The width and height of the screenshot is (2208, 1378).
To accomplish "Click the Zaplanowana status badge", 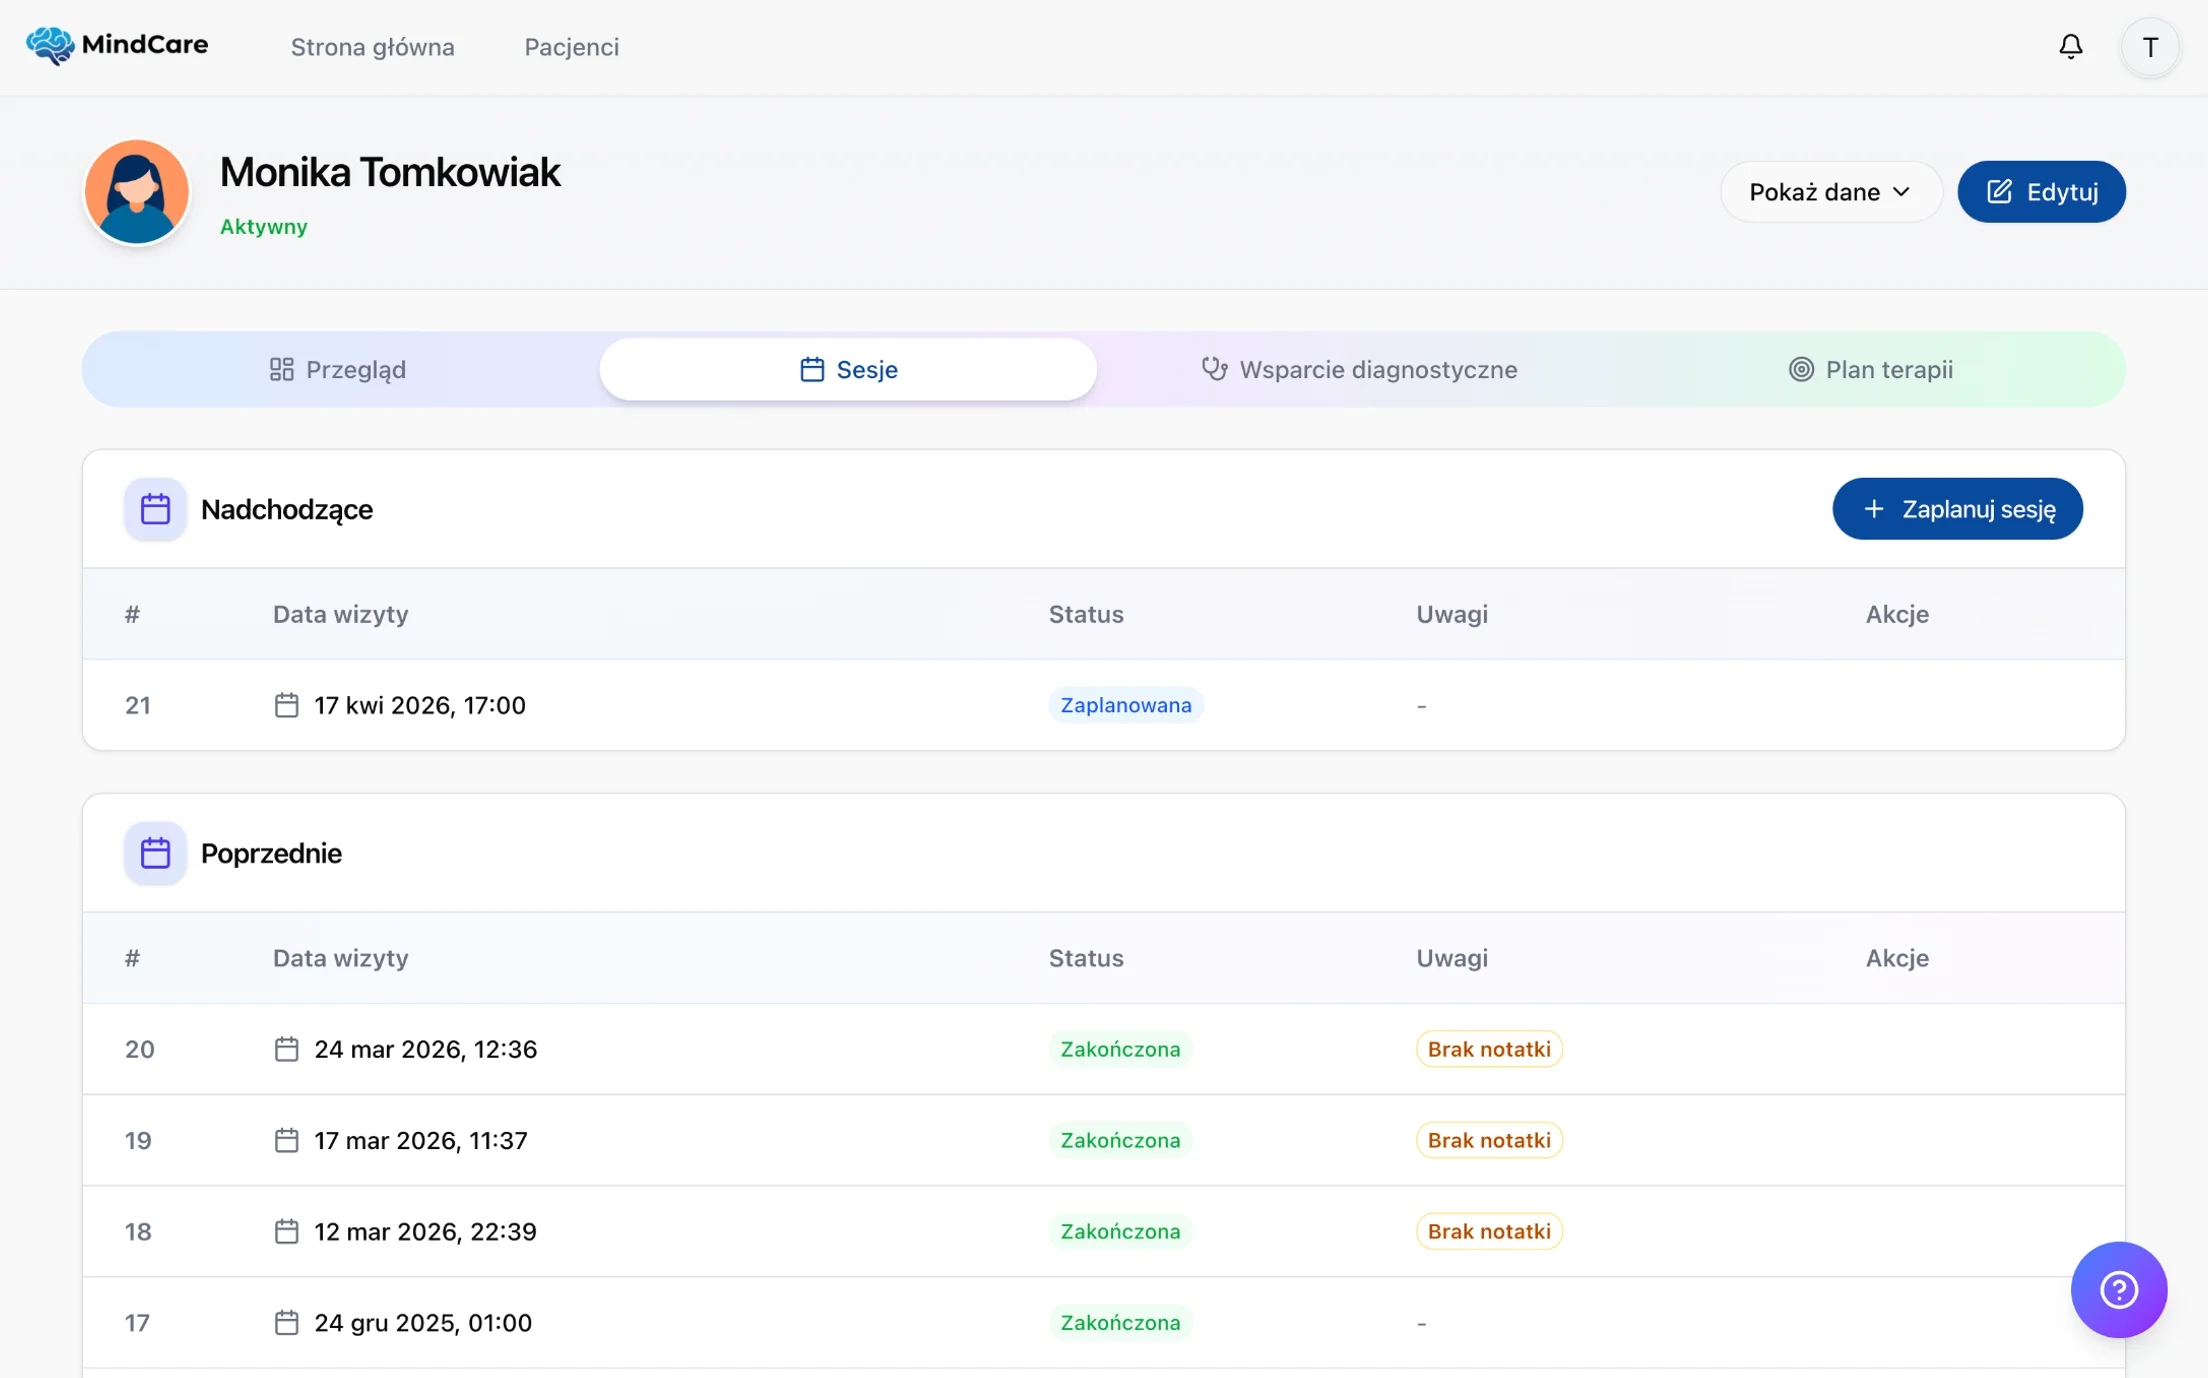I will pos(1126,705).
